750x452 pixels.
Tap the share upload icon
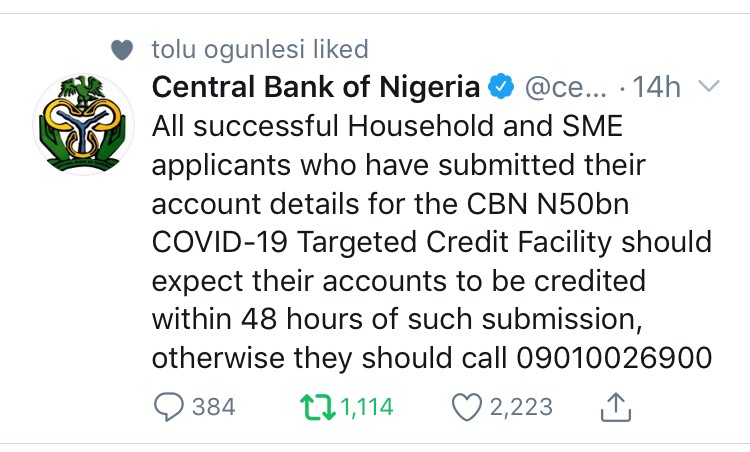pos(614,405)
